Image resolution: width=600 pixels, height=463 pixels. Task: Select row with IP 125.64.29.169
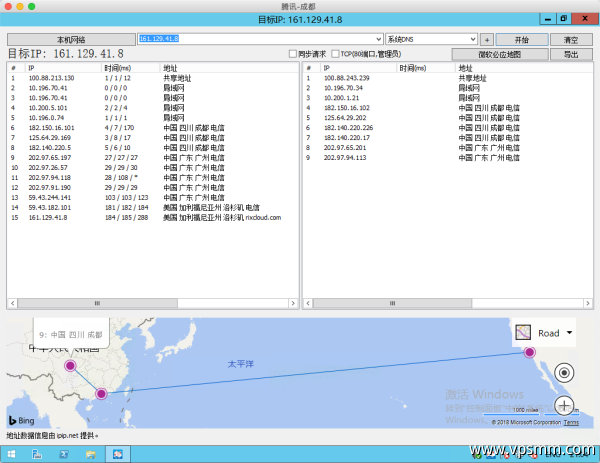tap(152, 138)
